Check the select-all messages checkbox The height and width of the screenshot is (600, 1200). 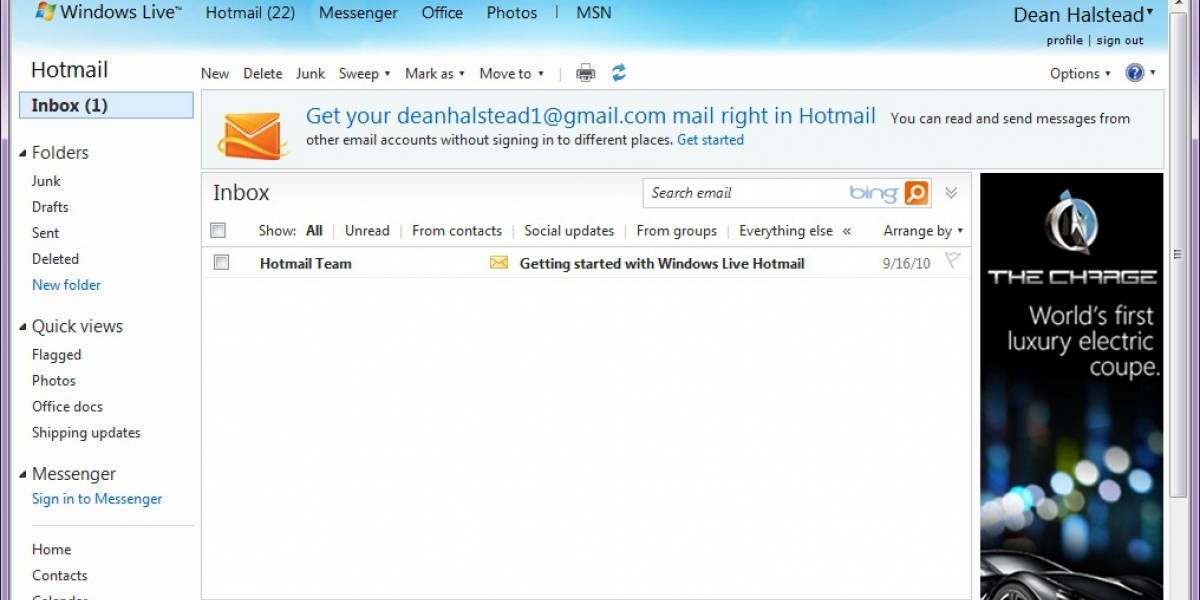tap(218, 230)
